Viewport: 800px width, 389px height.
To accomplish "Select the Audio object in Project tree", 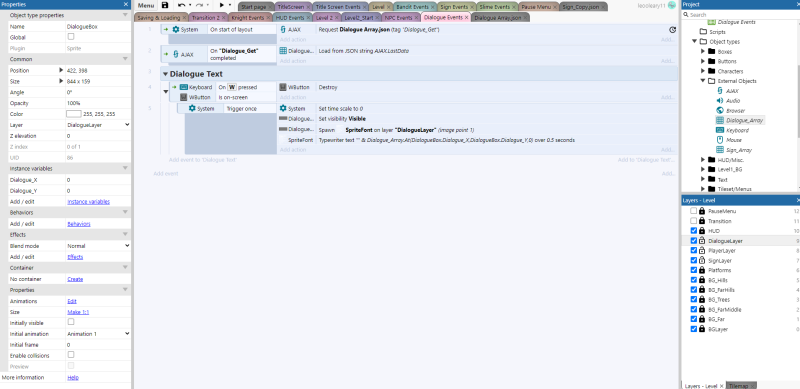I will 733,101.
